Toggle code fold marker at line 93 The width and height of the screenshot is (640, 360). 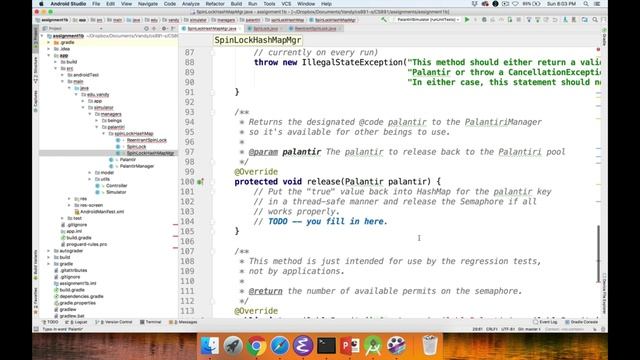click(213, 112)
